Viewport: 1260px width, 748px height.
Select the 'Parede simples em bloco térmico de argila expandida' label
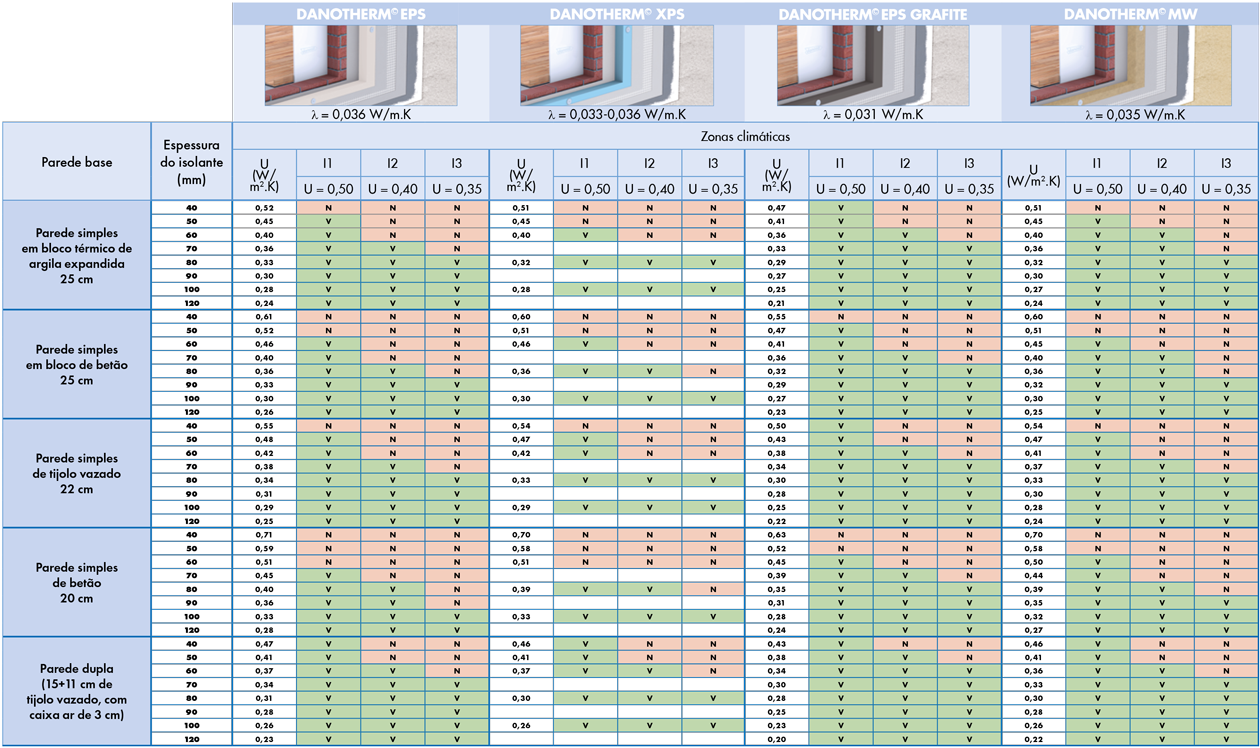[77, 256]
